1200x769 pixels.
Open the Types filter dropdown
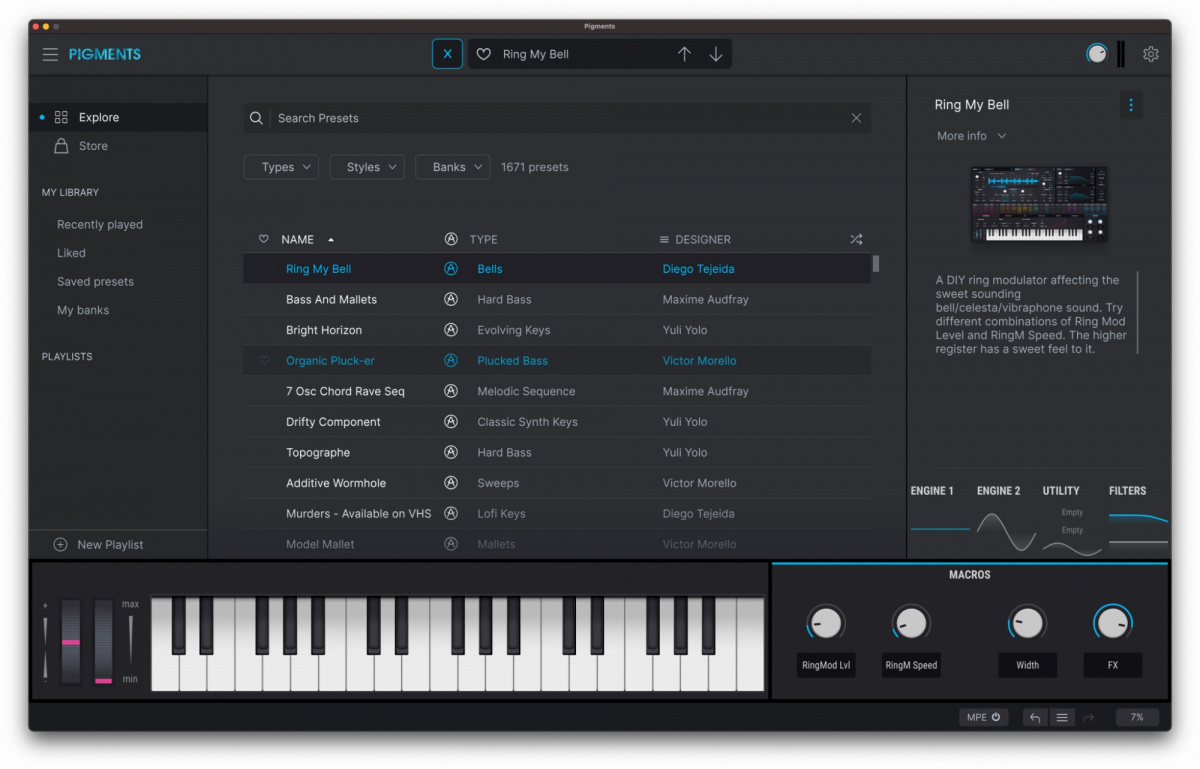pyautogui.click(x=281, y=167)
